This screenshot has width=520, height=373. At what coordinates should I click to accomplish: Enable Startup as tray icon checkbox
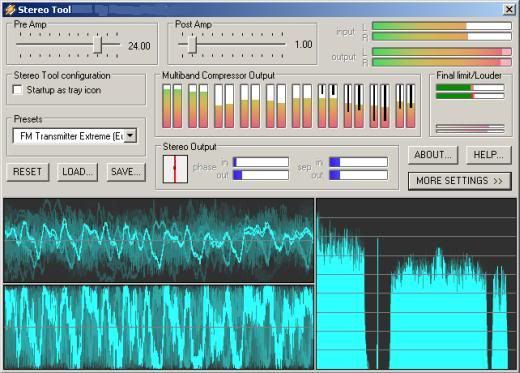(x=17, y=90)
